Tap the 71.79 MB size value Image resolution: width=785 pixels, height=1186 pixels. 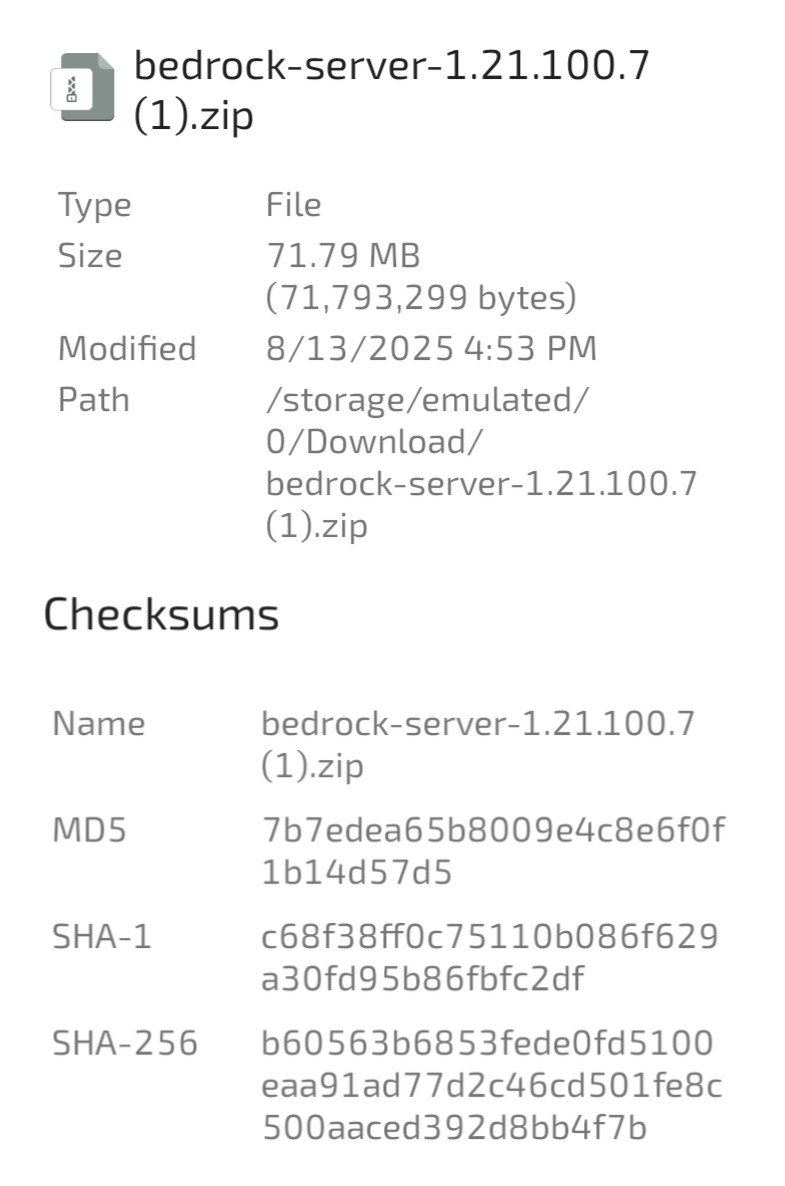[343, 256]
